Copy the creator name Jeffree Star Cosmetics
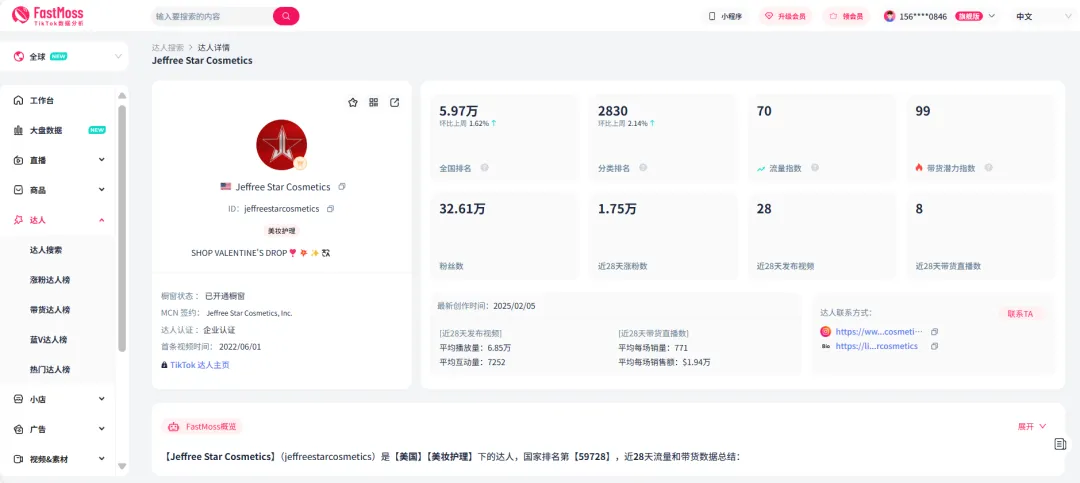The image size is (1080, 483). click(x=342, y=187)
